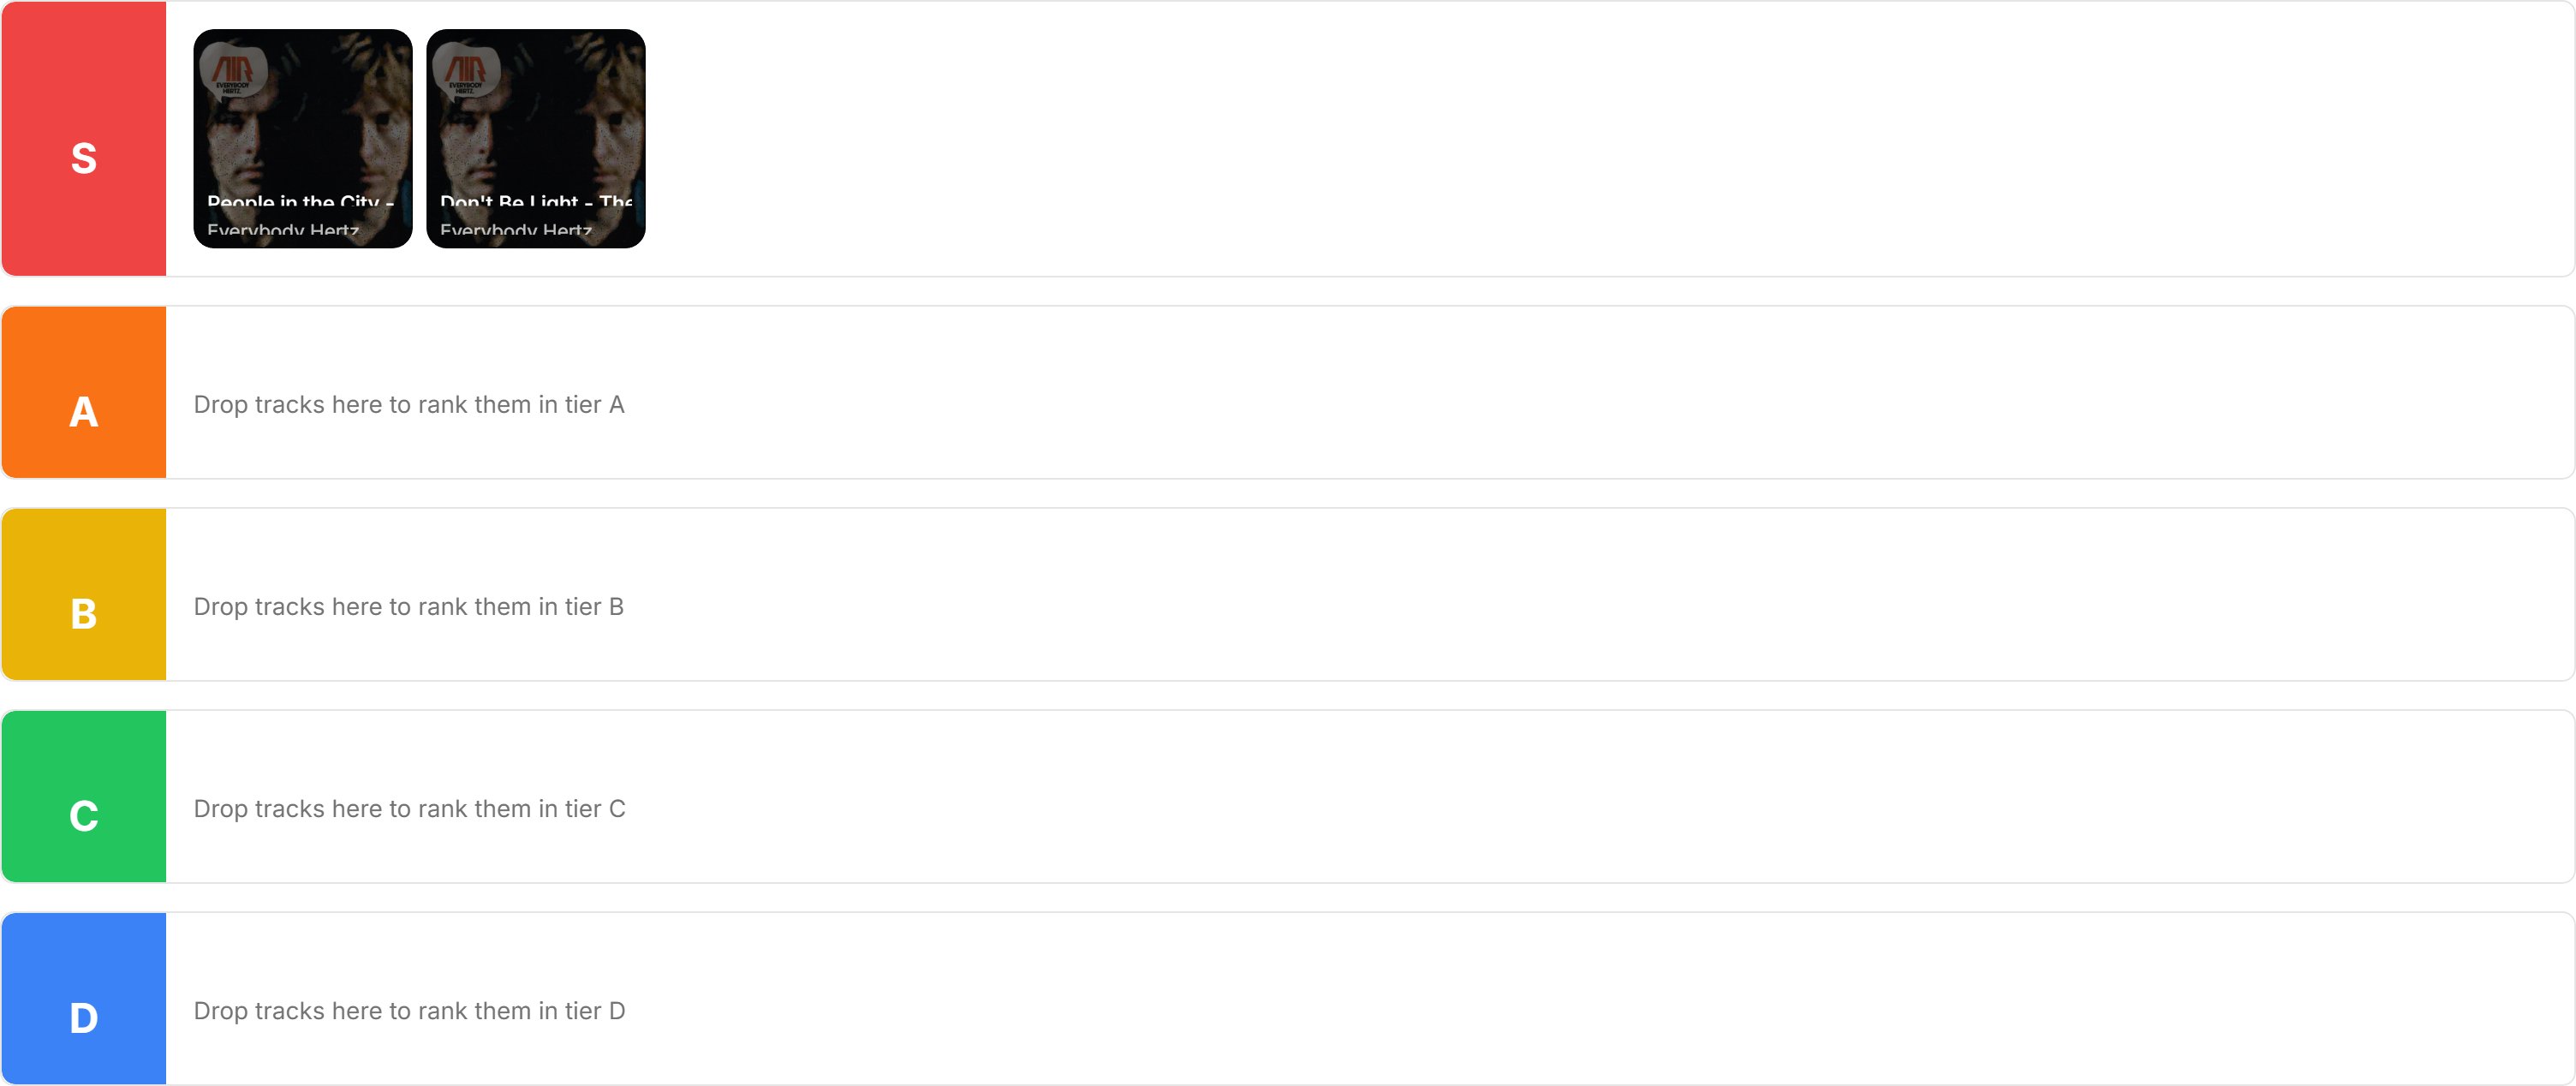
Task: Click the "Don't Be Light" track title
Action: click(x=536, y=203)
